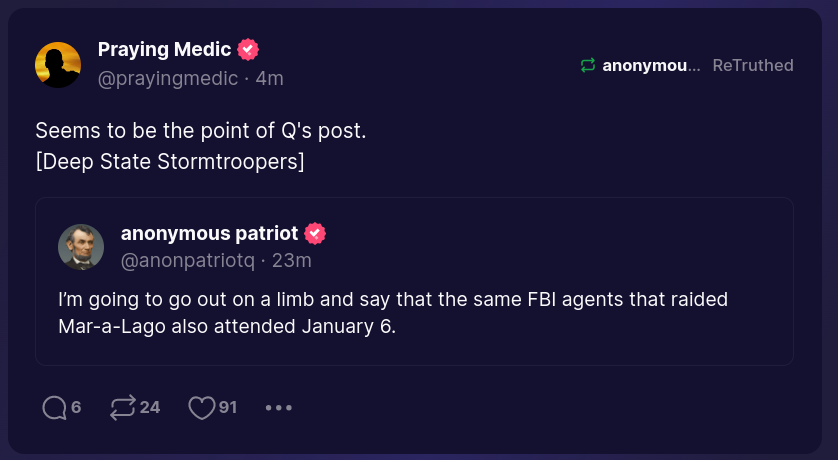Screen dimensions: 838x460
Task: Click Praying Medic's verified badge
Action: [248, 49]
